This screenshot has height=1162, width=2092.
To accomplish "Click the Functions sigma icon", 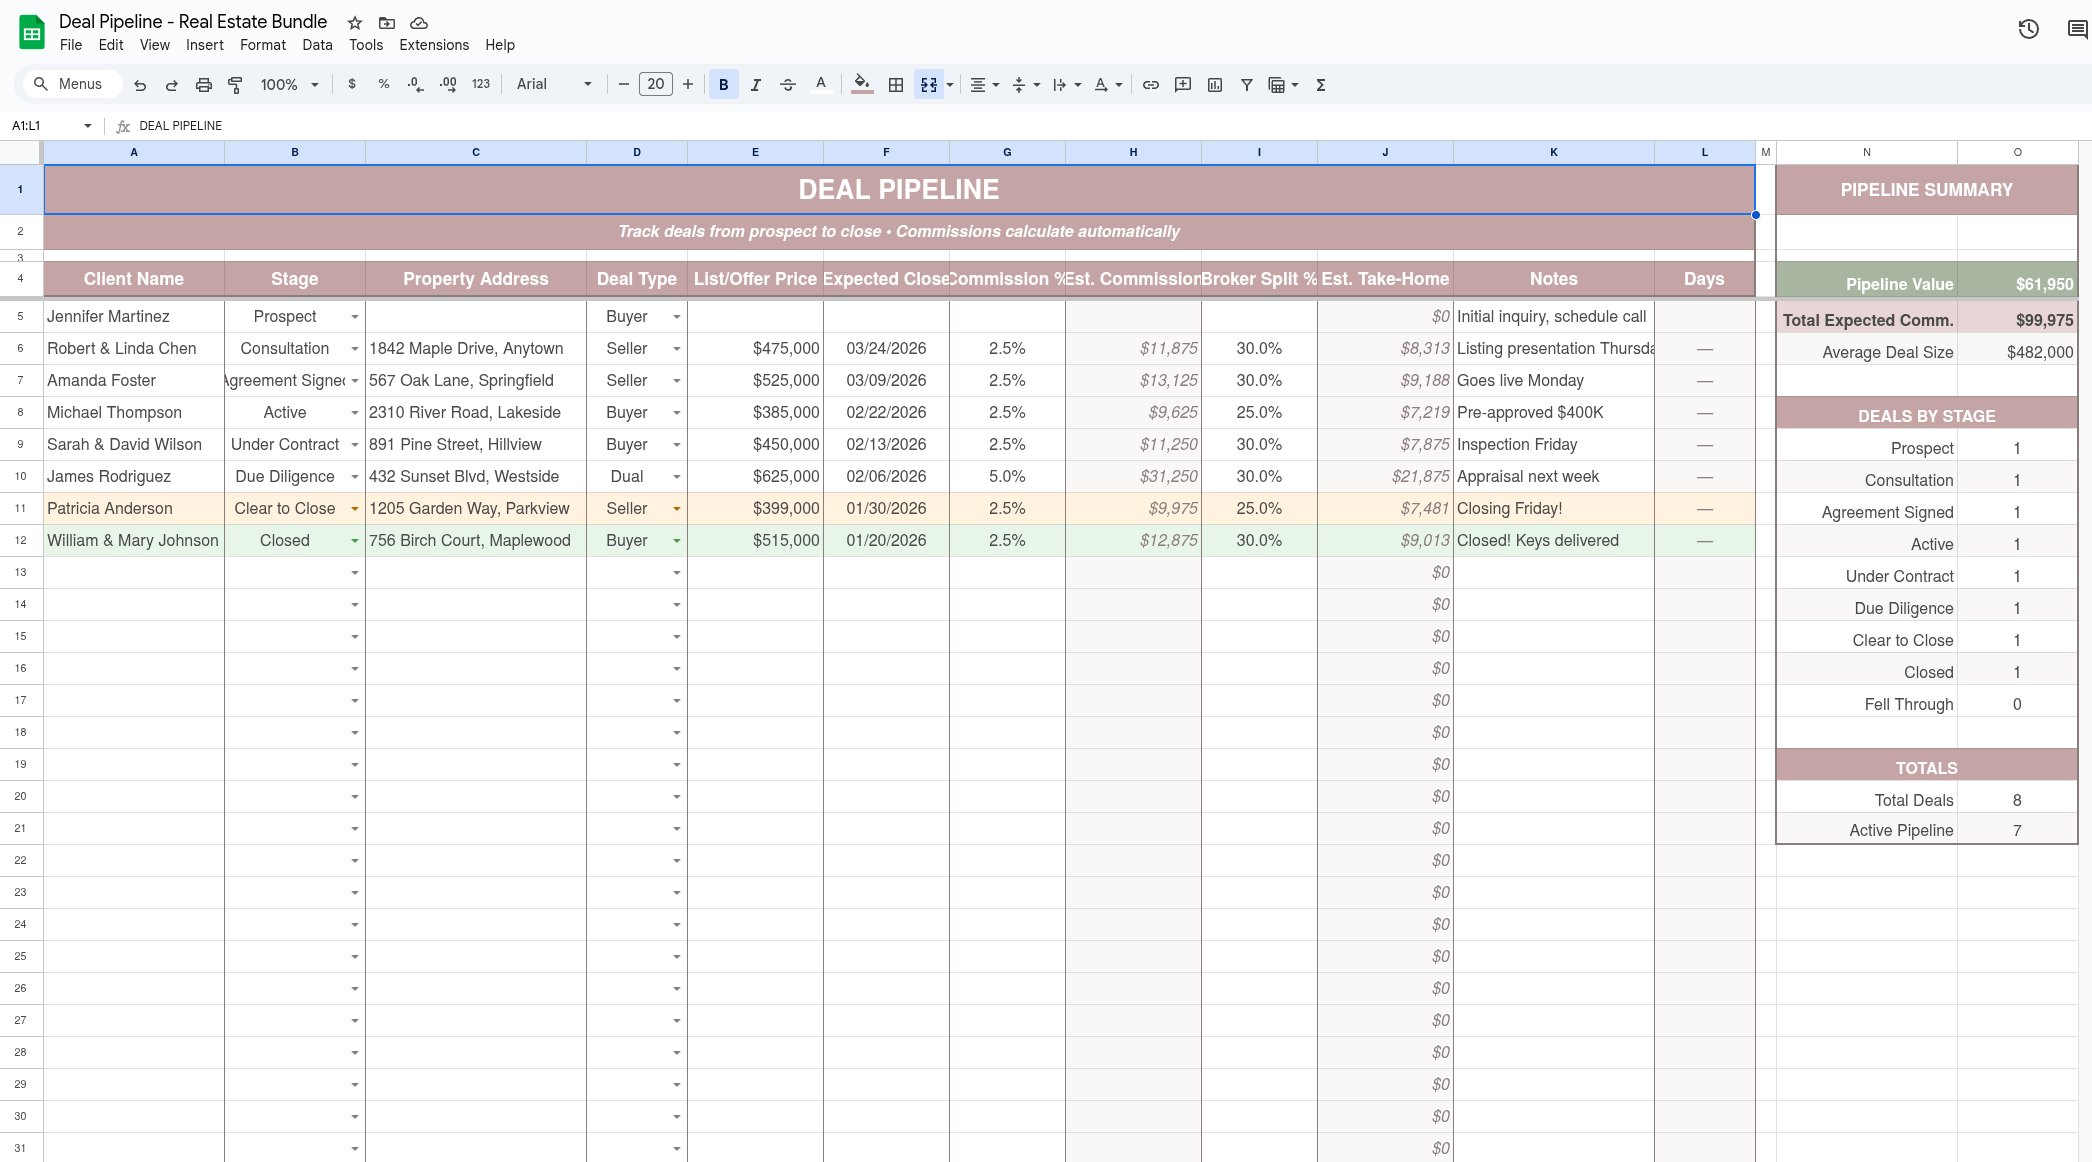I will click(1321, 84).
